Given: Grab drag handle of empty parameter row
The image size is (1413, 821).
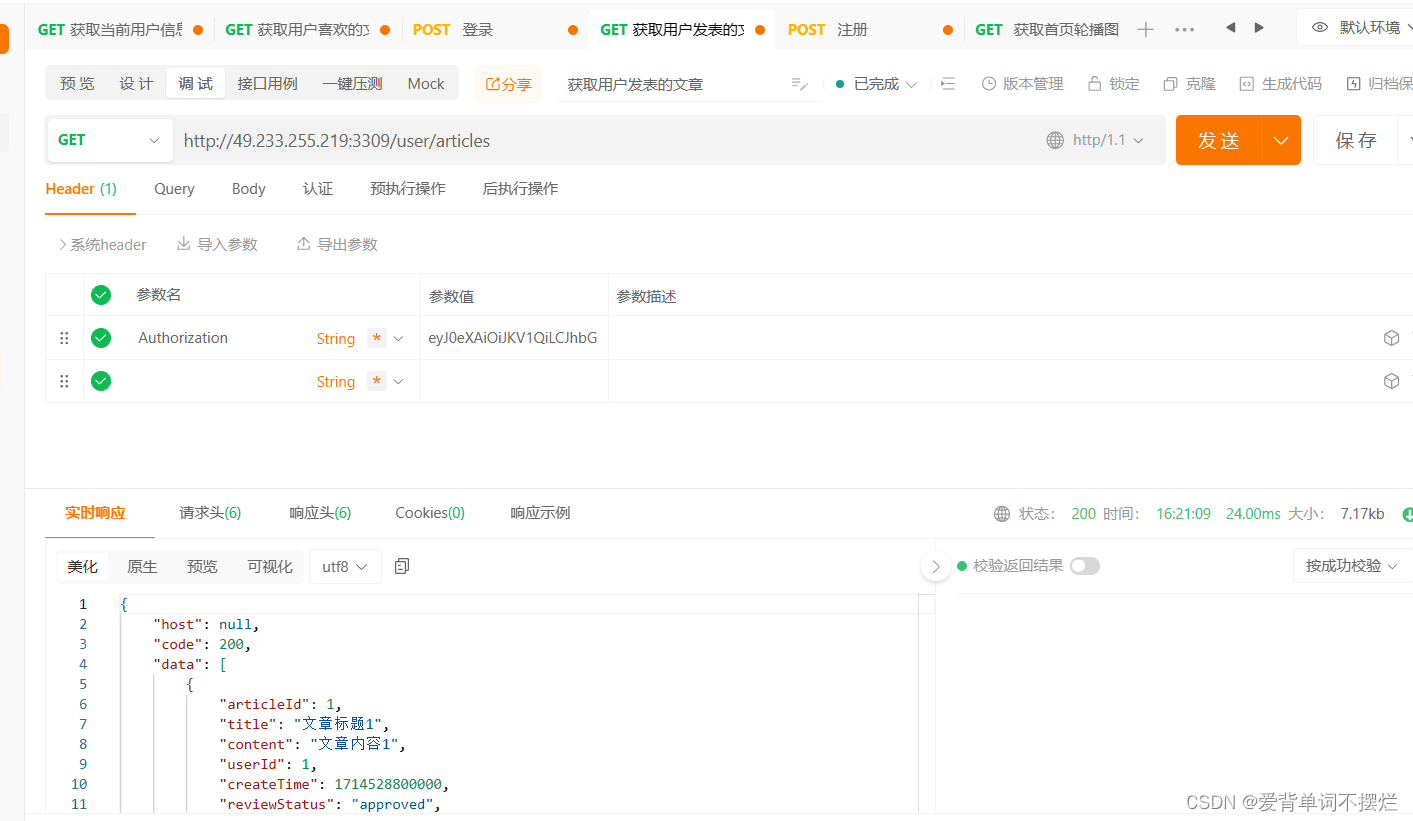Looking at the screenshot, I should (64, 381).
